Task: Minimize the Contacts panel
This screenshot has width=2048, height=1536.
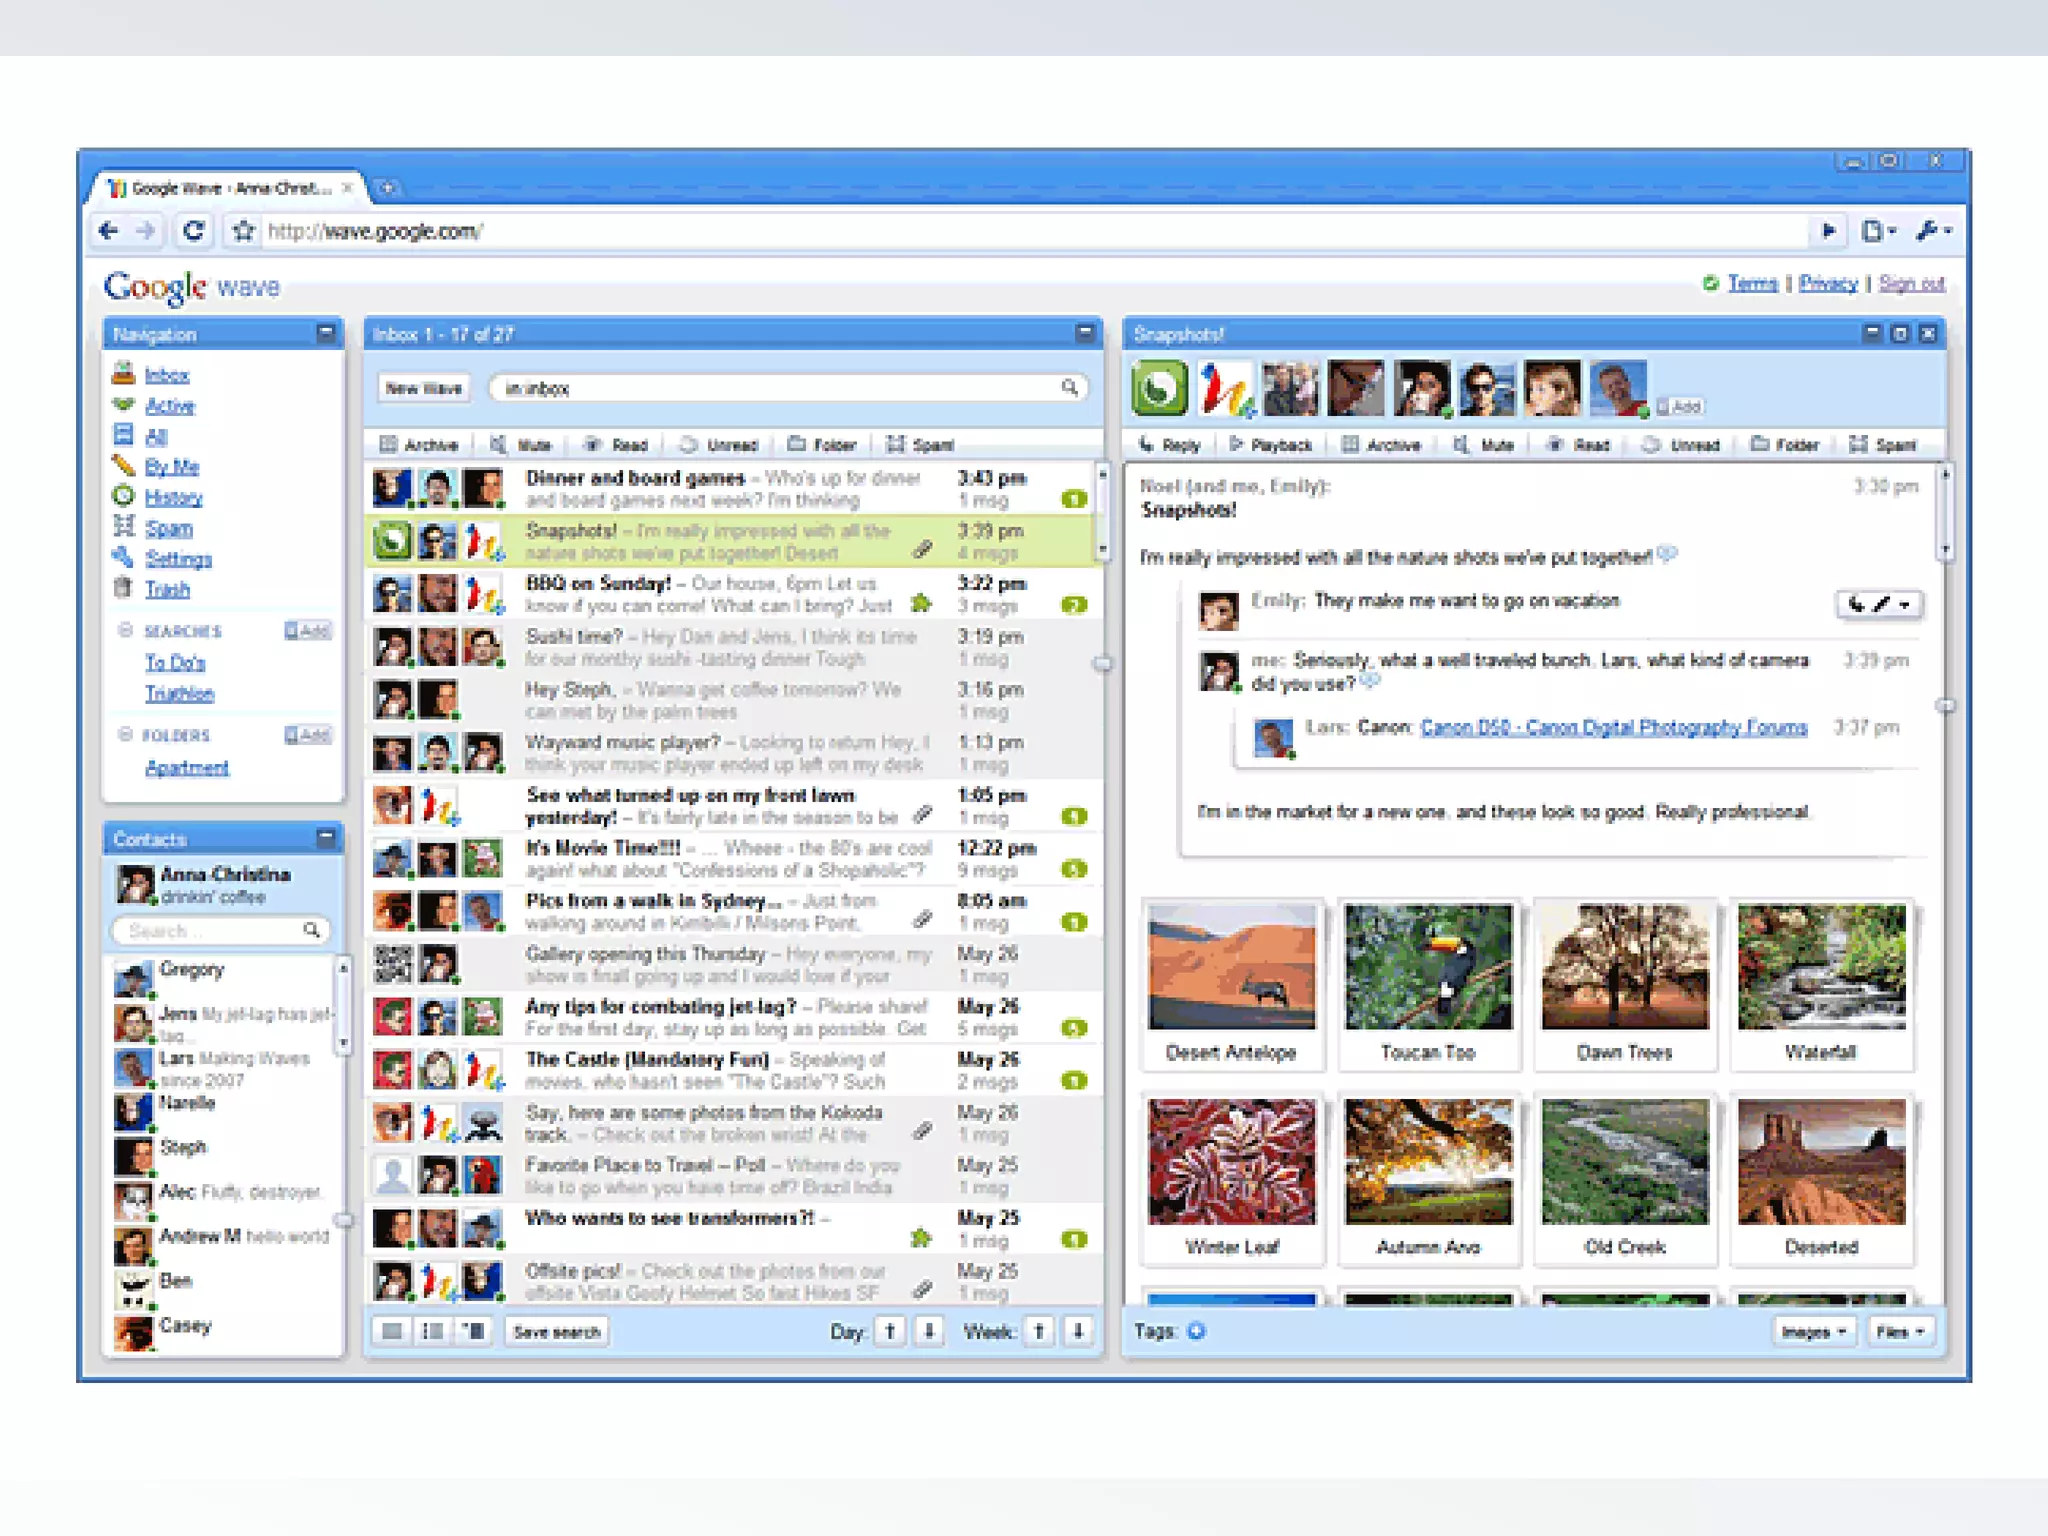Action: 326,837
